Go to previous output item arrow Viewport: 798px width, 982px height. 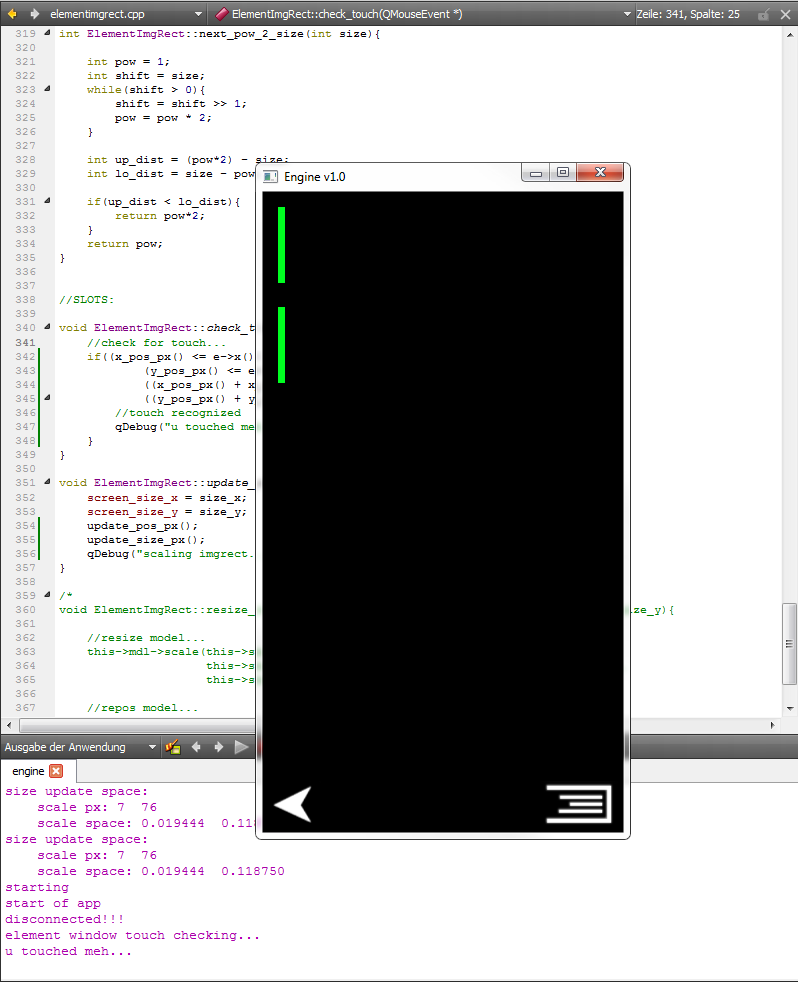coord(196,747)
